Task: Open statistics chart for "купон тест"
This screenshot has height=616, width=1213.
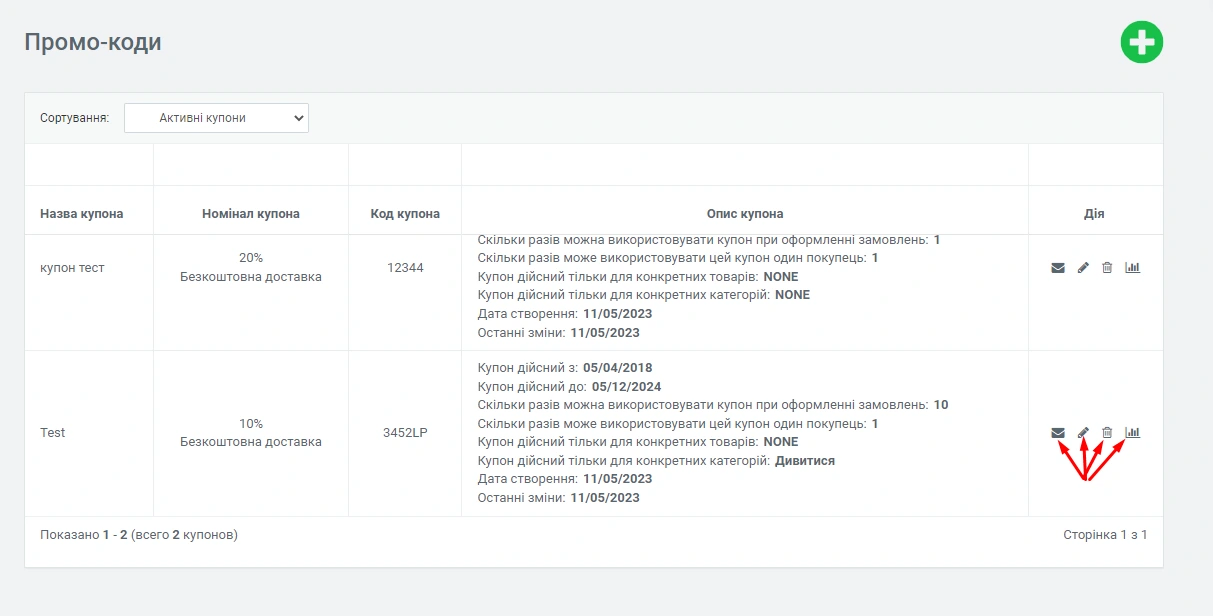Action: click(1132, 267)
